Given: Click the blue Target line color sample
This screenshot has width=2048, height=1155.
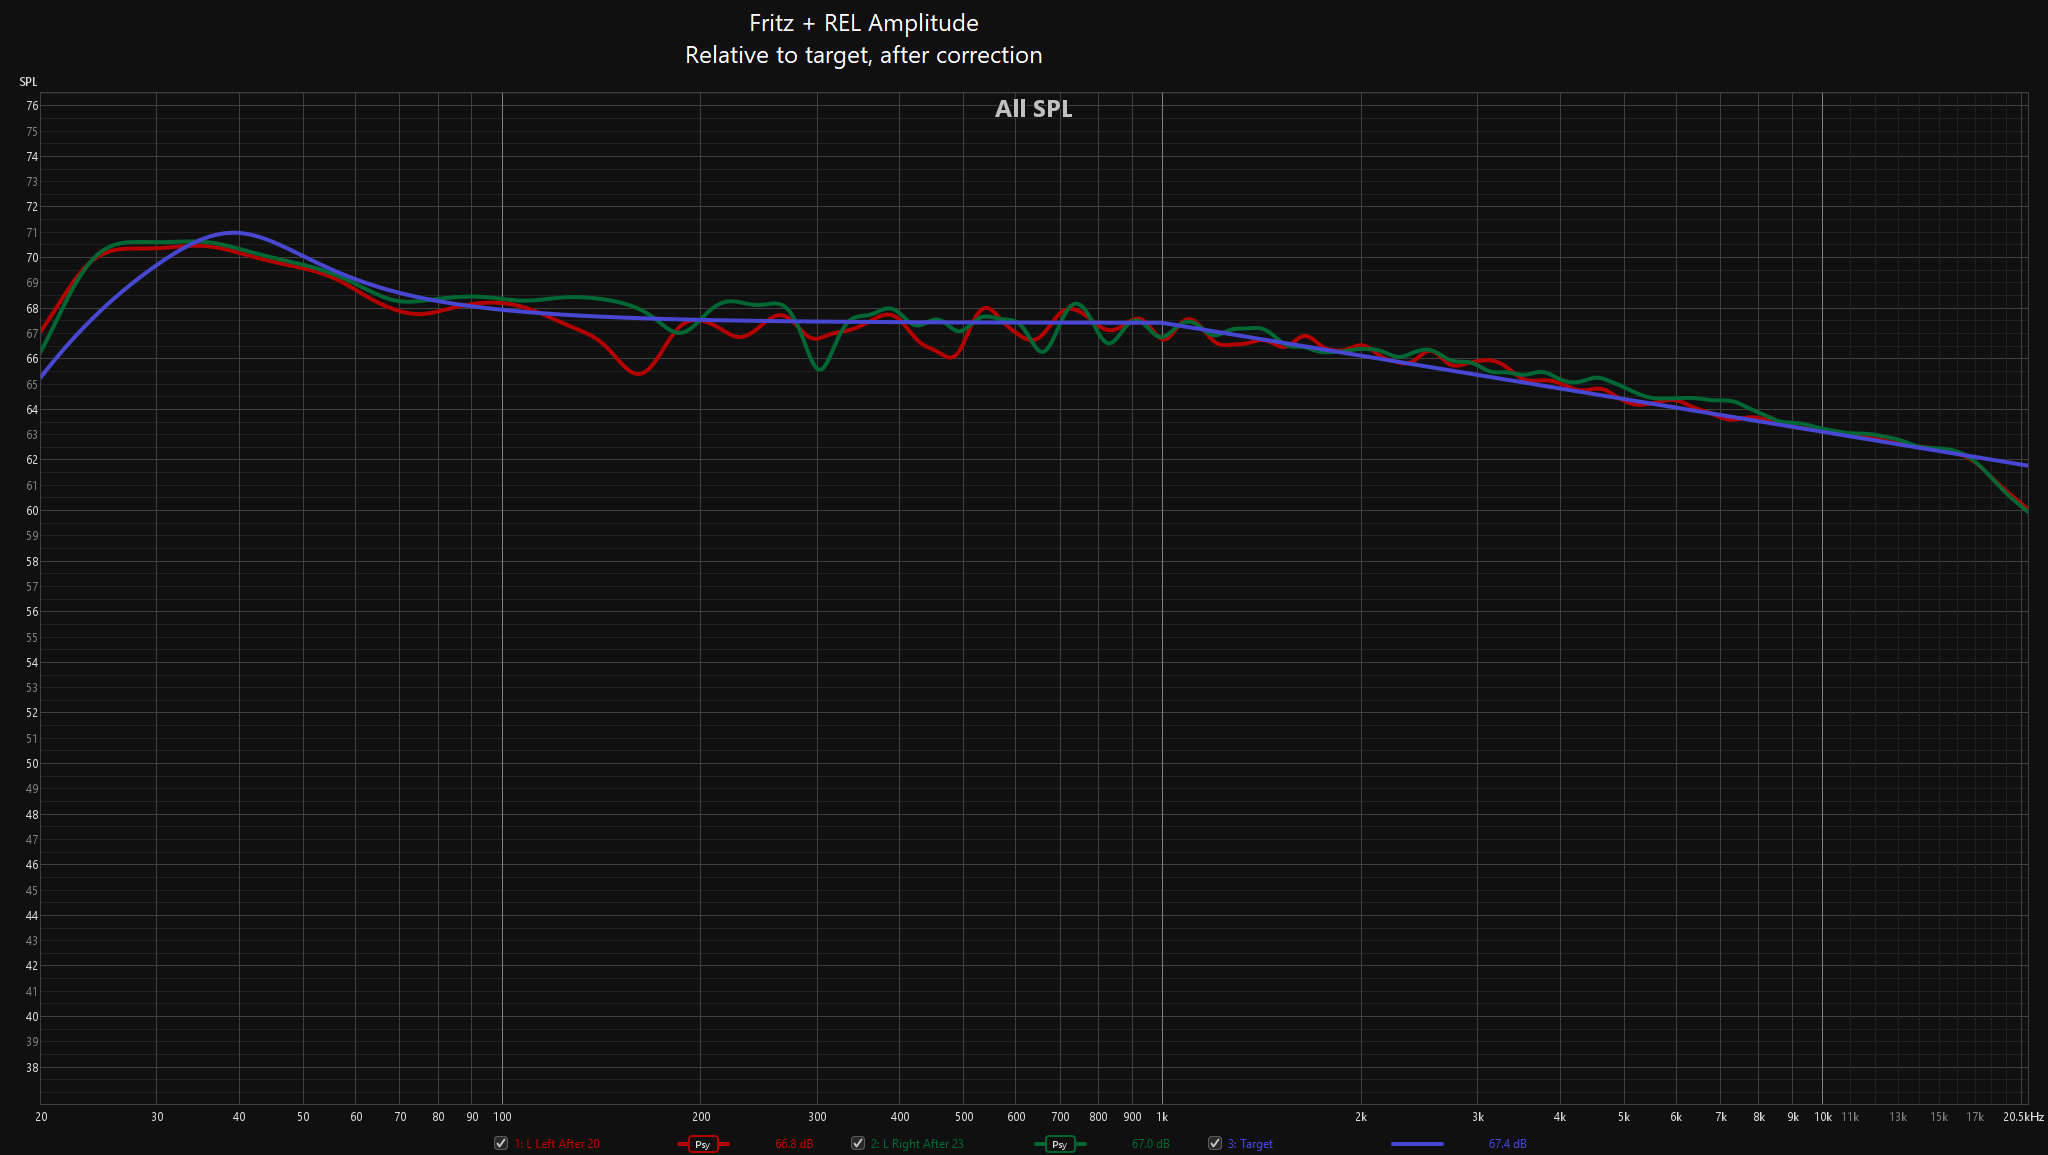Looking at the screenshot, I should click(x=1417, y=1144).
